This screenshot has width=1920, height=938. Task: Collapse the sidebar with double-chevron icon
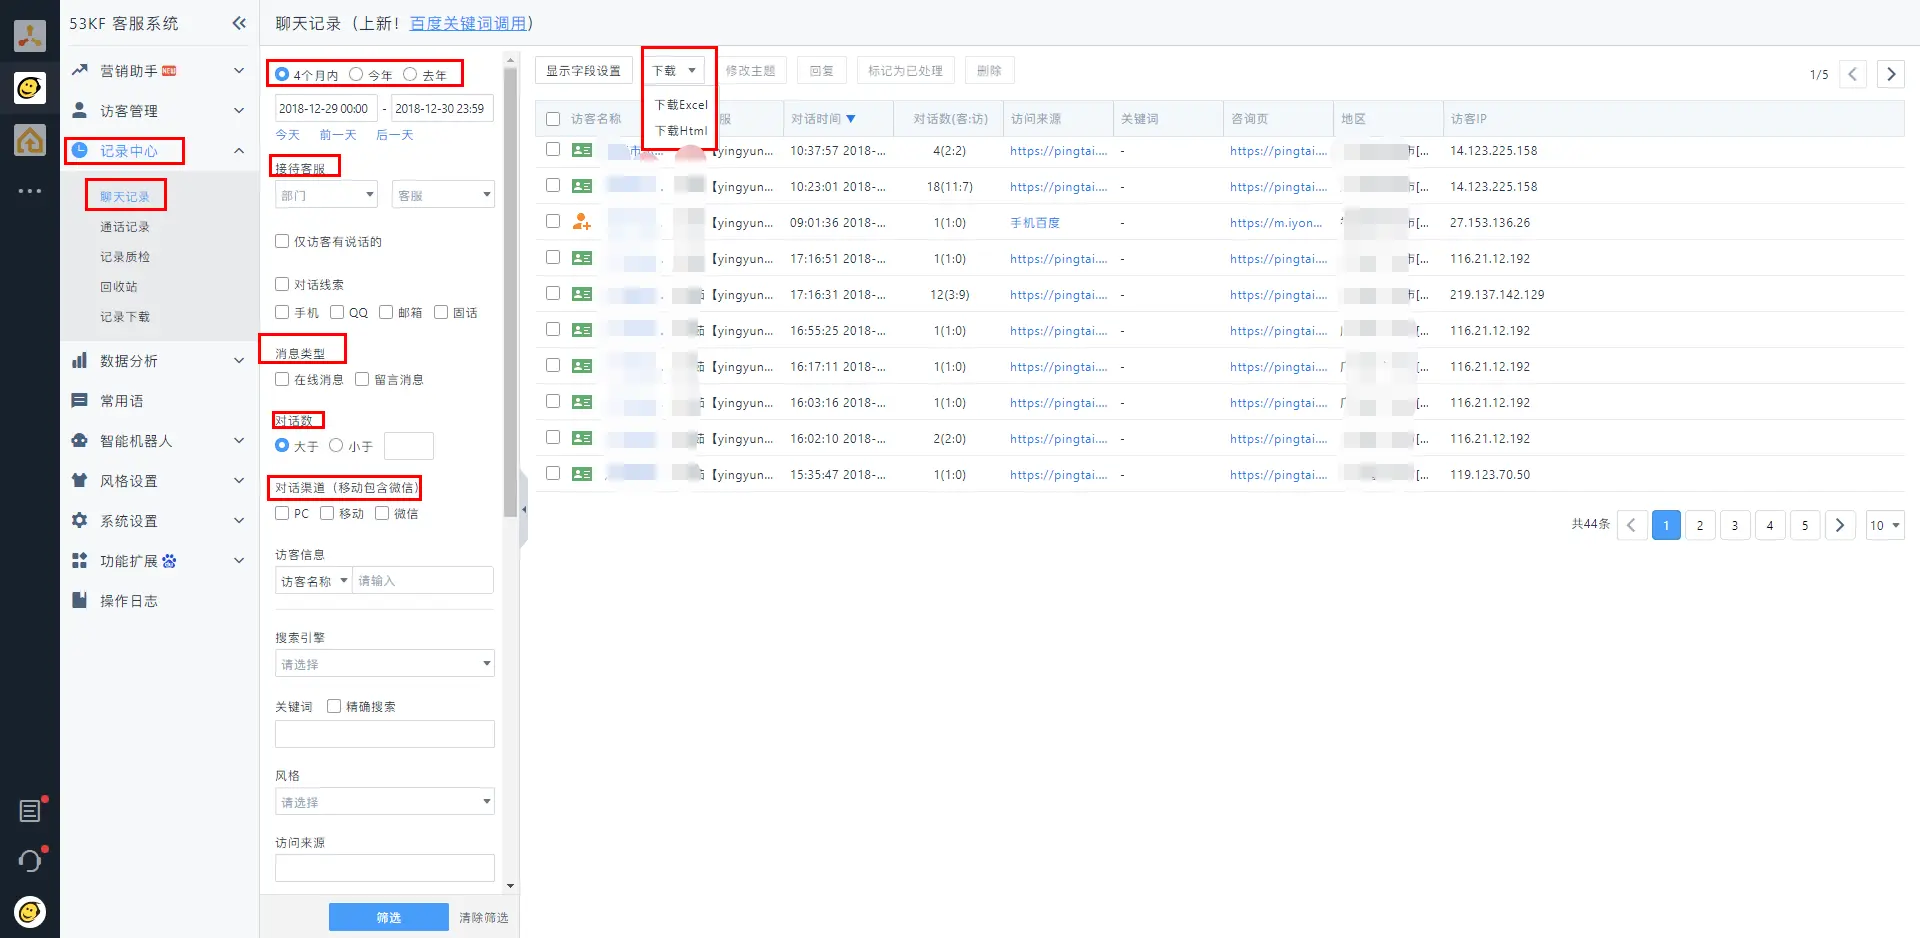(x=239, y=23)
